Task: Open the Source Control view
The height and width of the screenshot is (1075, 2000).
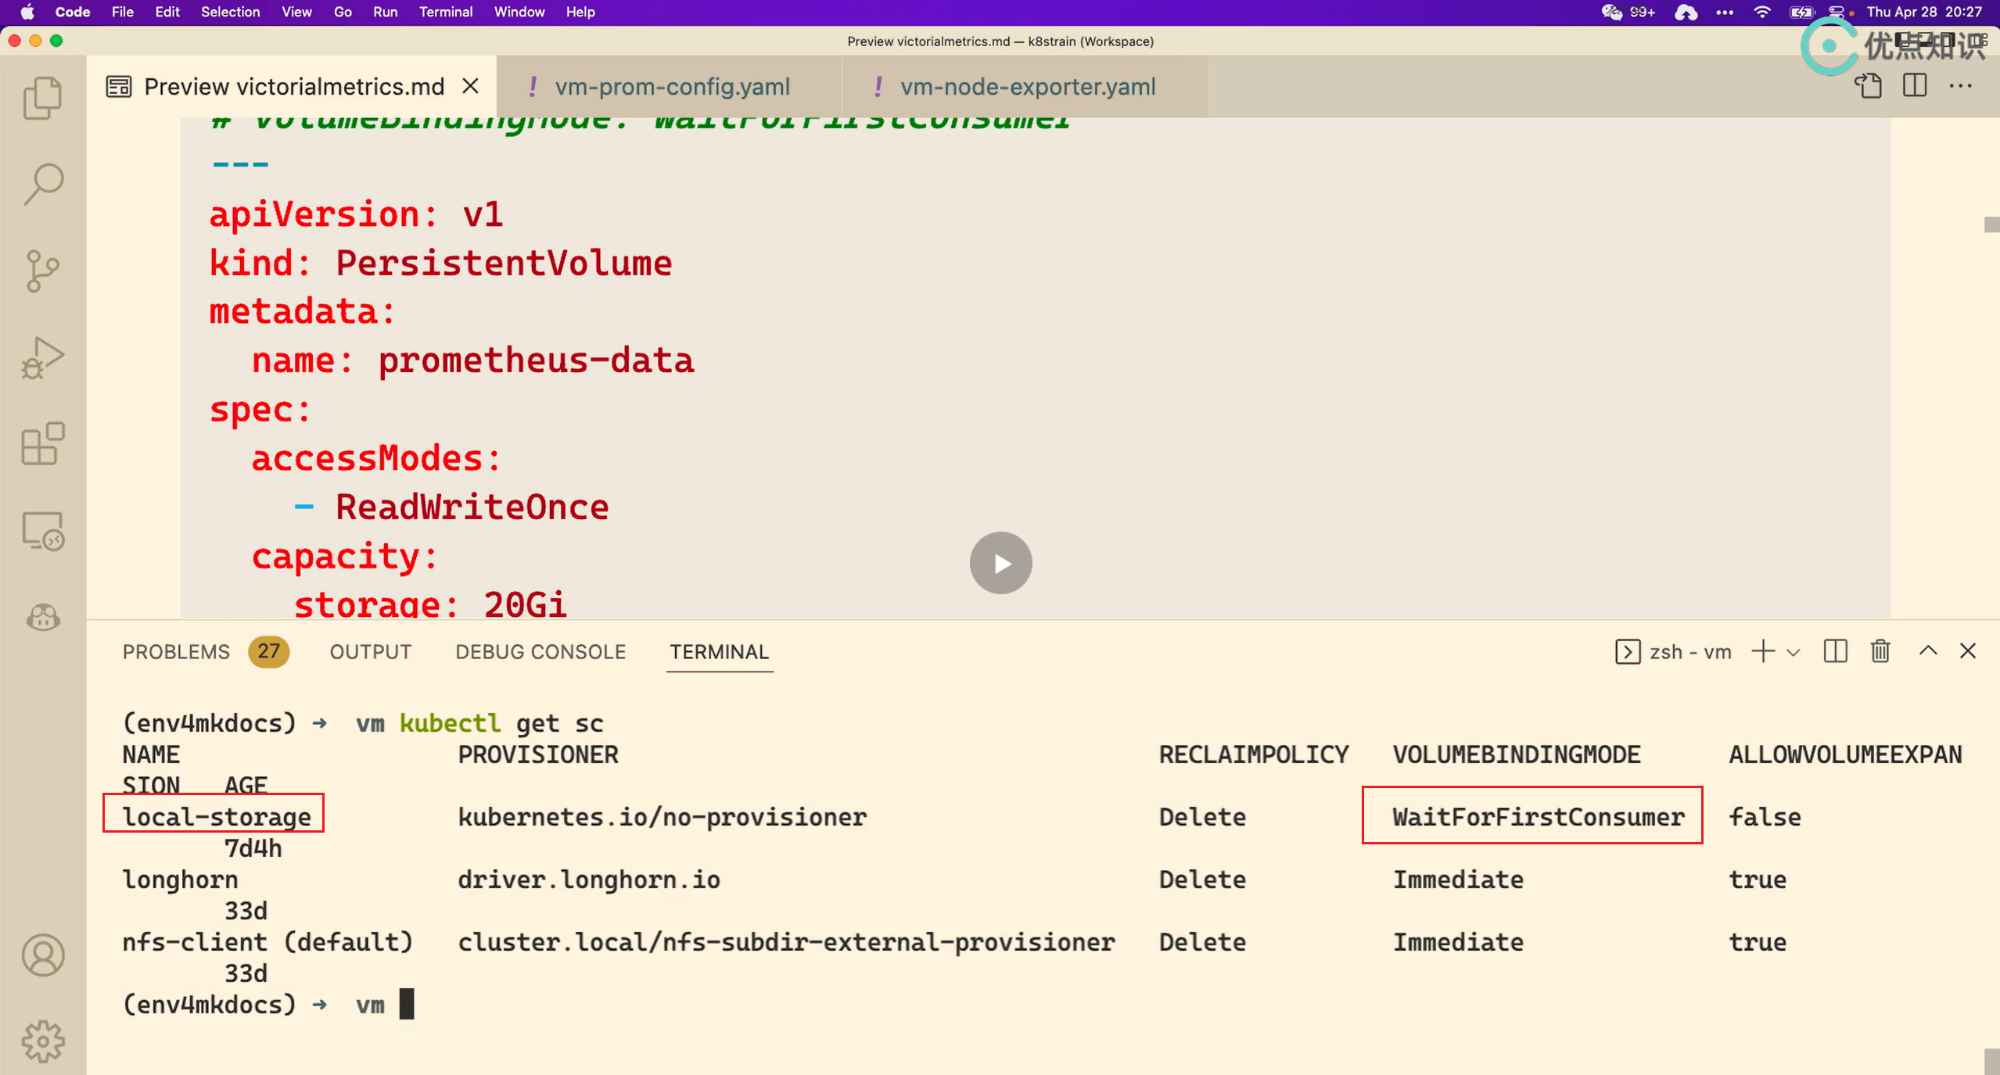Action: click(x=42, y=271)
